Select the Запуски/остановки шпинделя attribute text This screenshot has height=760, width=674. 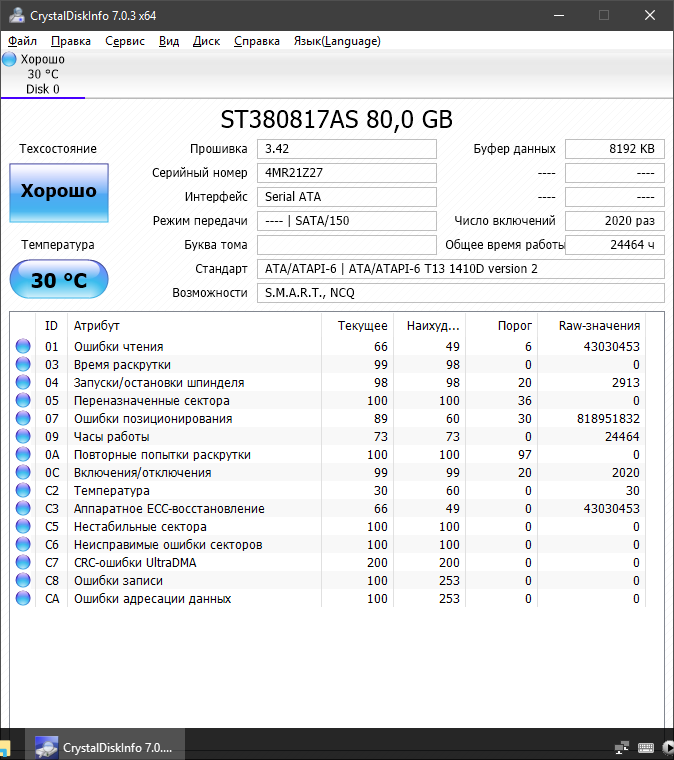pyautogui.click(x=159, y=382)
